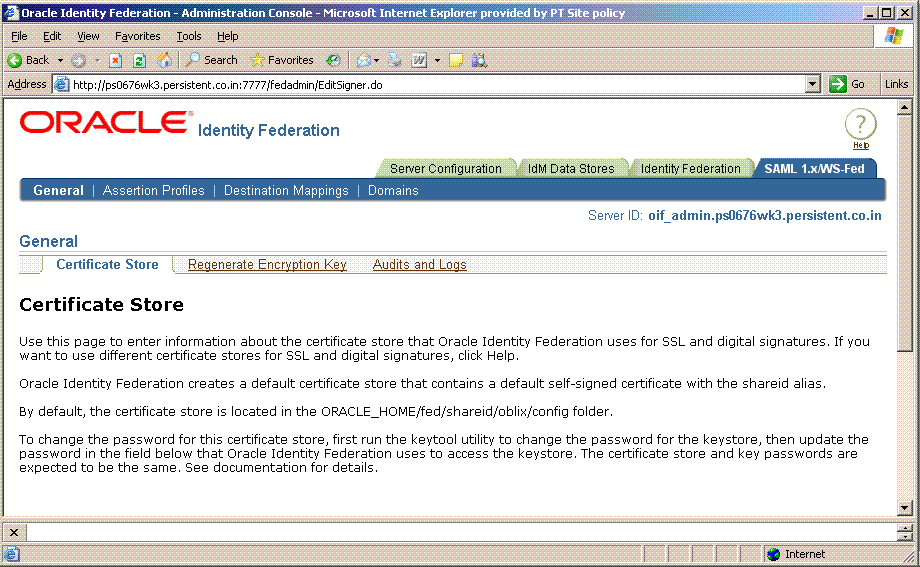Open the Favorites menu
The image size is (920, 567).
click(137, 36)
